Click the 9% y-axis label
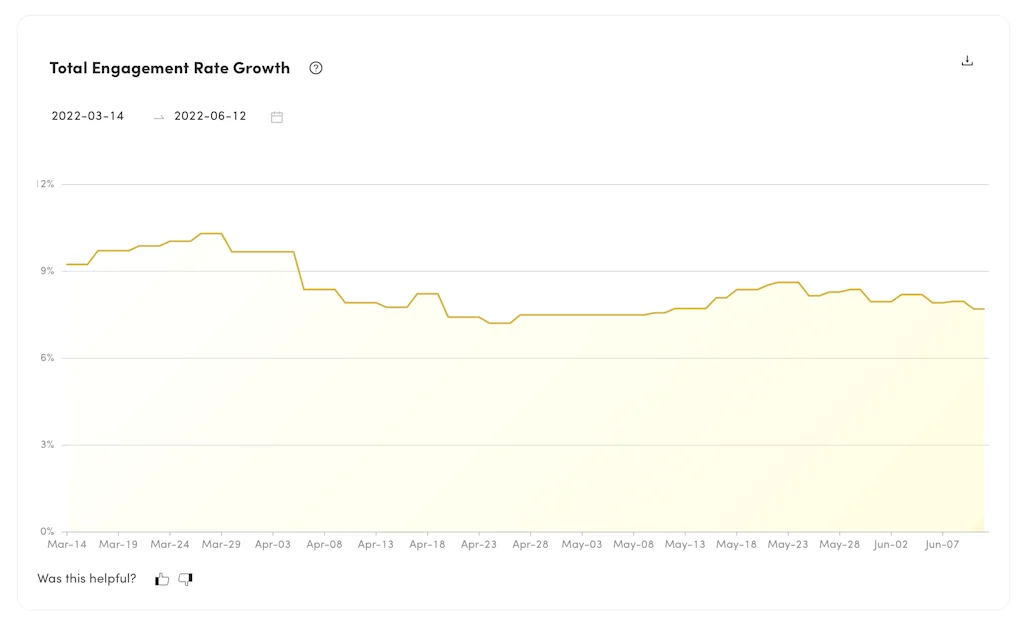1024x631 pixels. coord(47,271)
